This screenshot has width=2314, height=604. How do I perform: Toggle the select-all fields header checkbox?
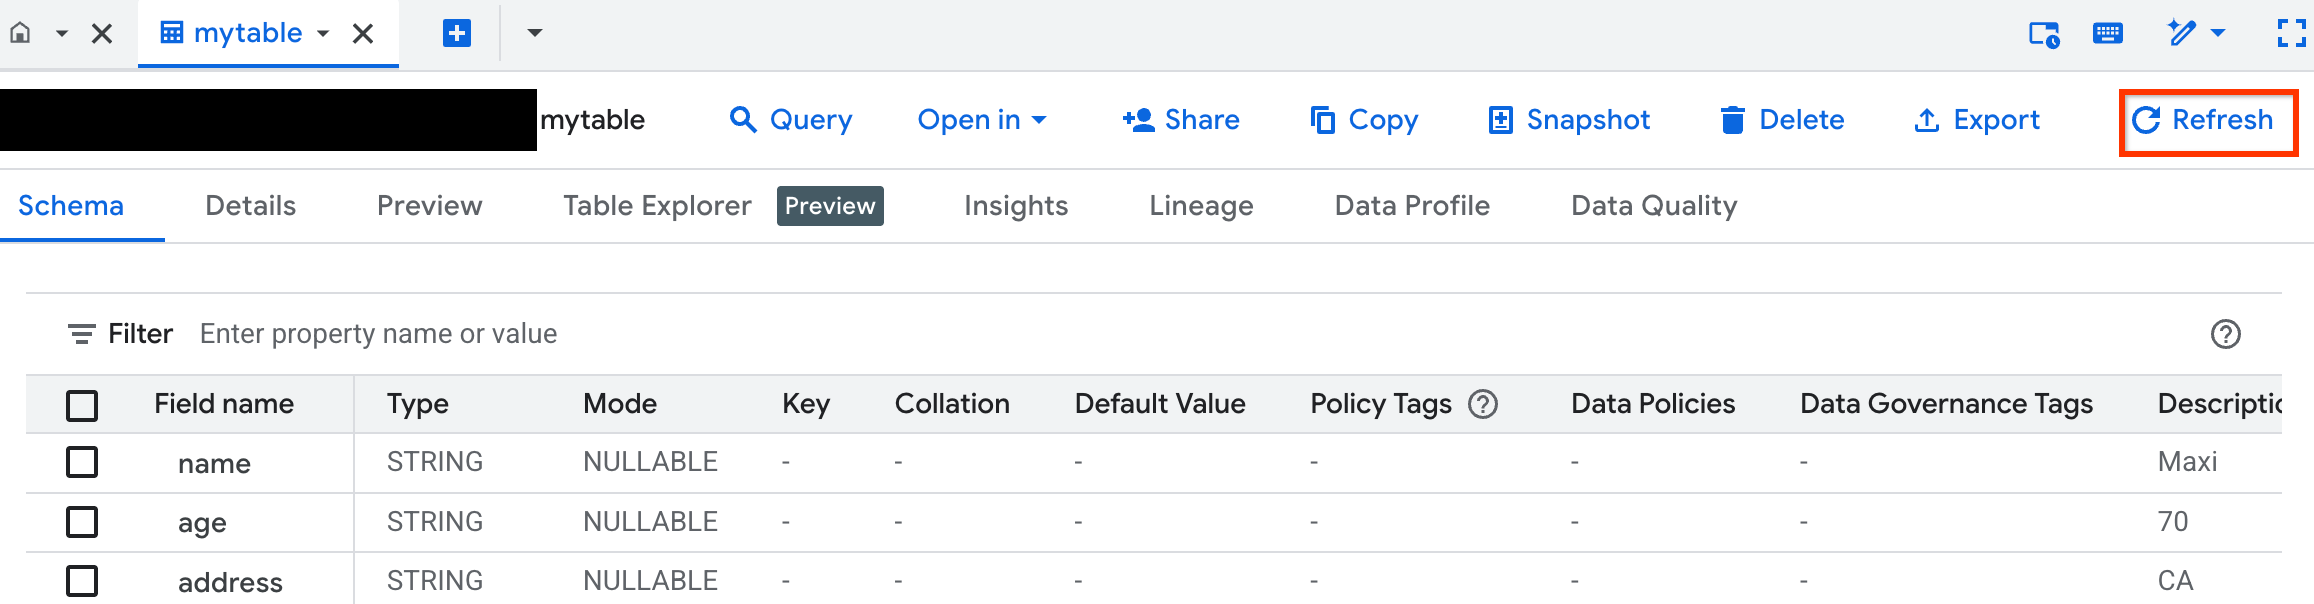coord(82,405)
